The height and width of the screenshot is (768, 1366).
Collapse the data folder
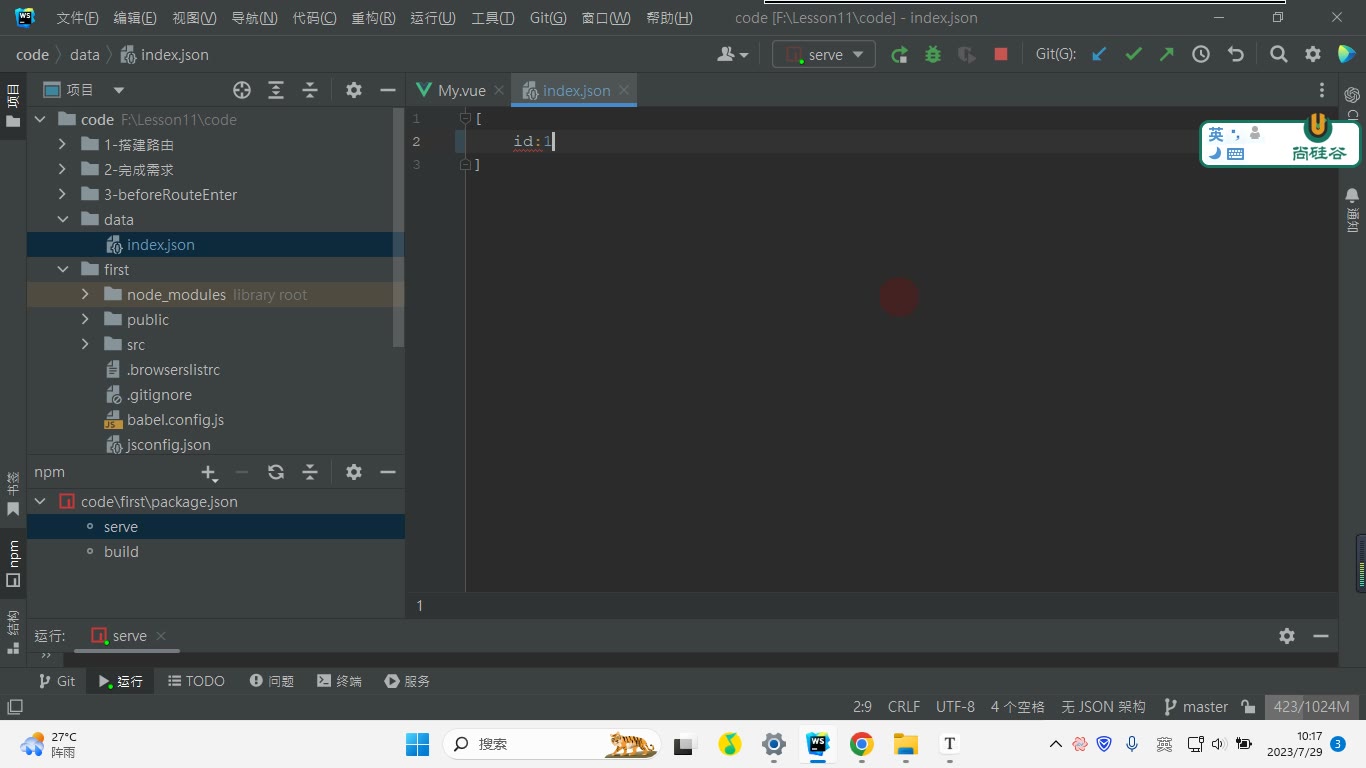pyautogui.click(x=63, y=220)
